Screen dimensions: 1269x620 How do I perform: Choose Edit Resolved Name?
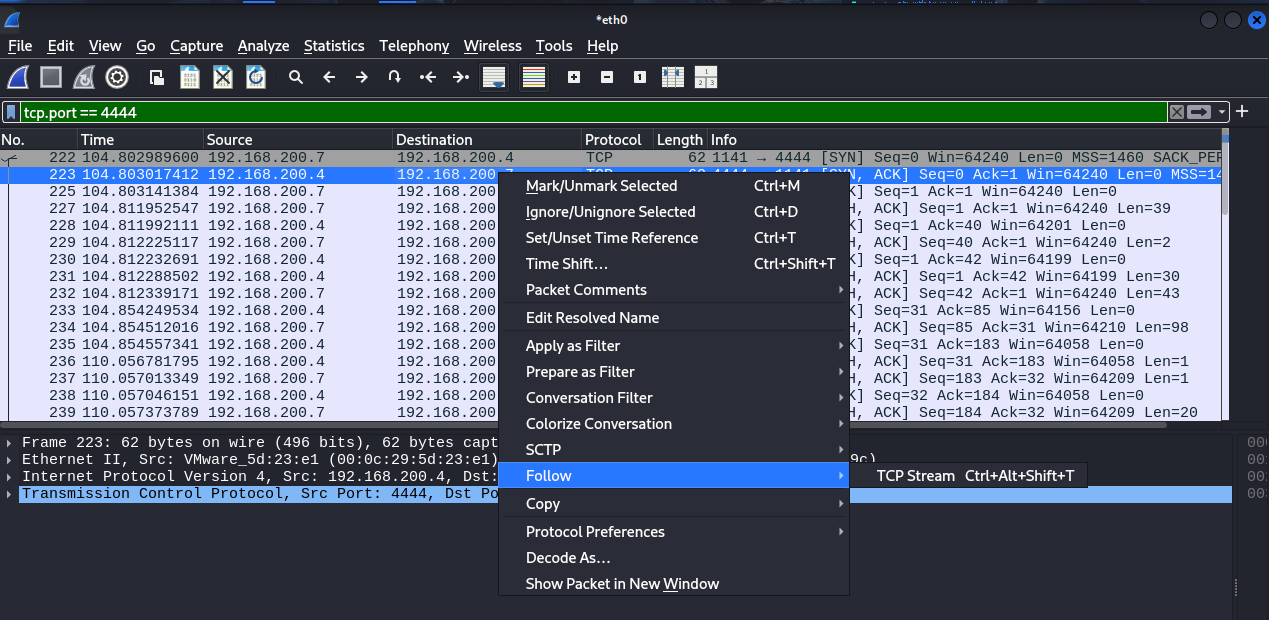[674, 318]
